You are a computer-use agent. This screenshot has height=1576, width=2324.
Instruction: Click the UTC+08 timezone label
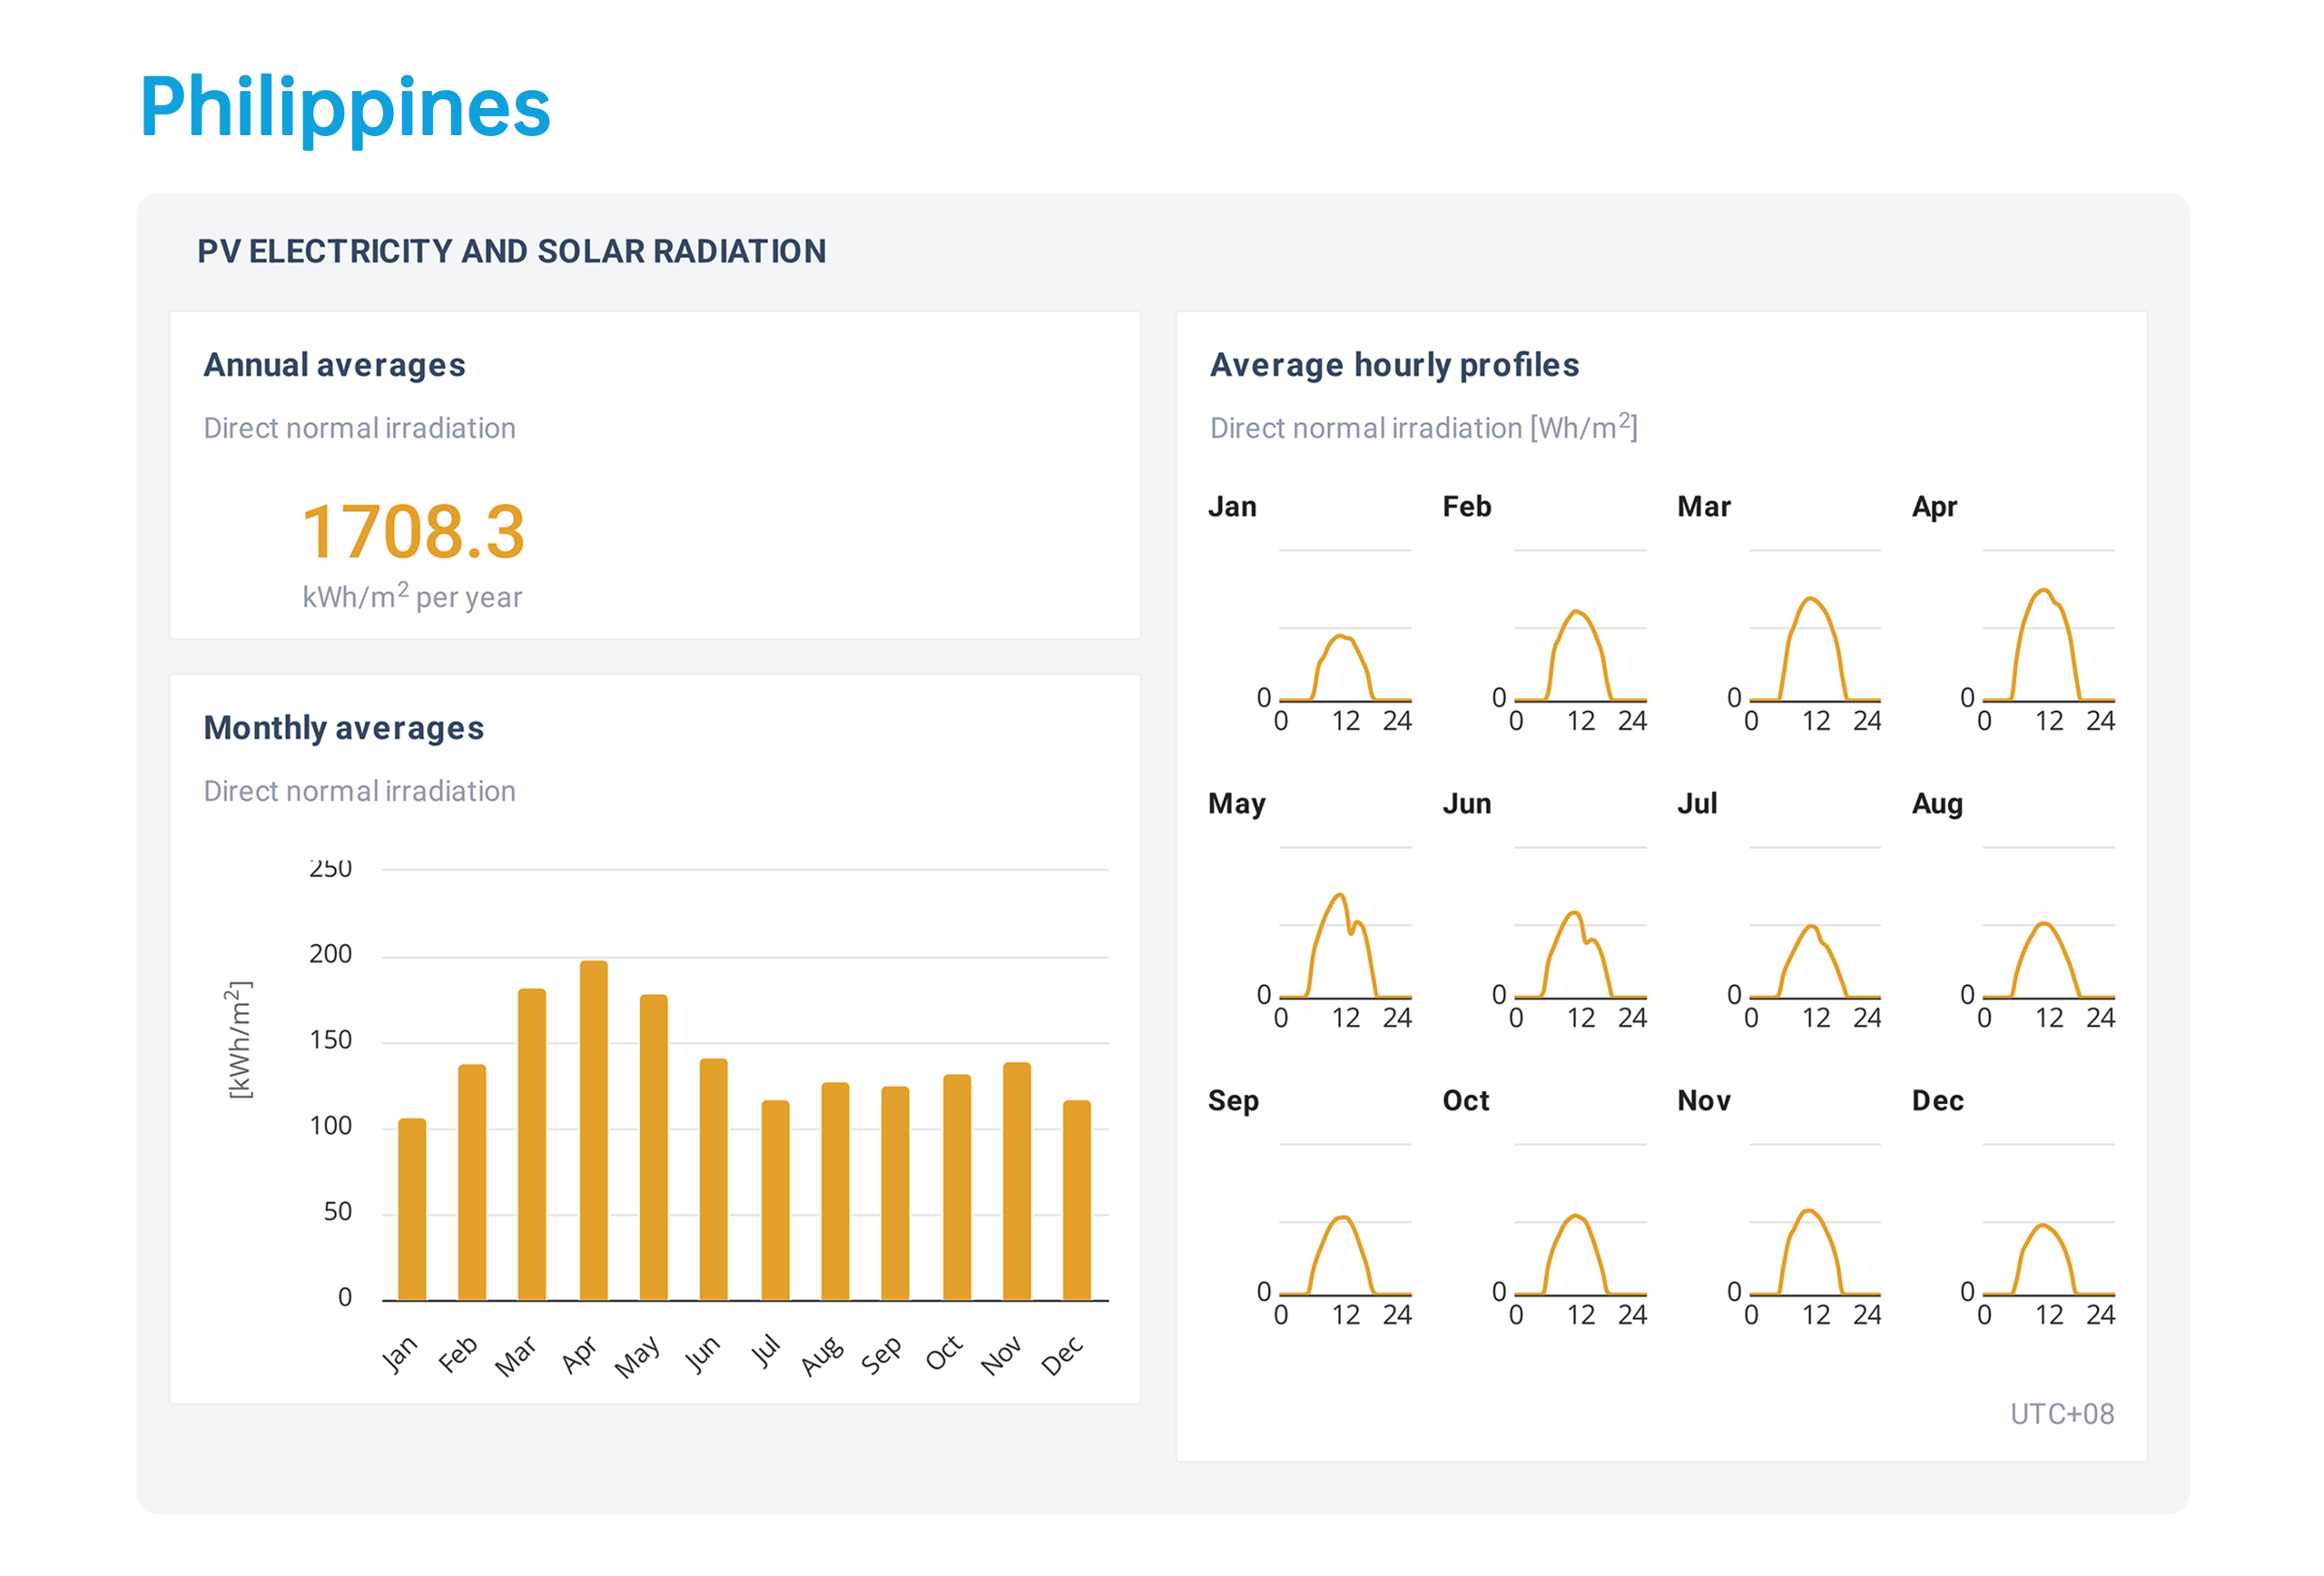pyautogui.click(x=2061, y=1413)
